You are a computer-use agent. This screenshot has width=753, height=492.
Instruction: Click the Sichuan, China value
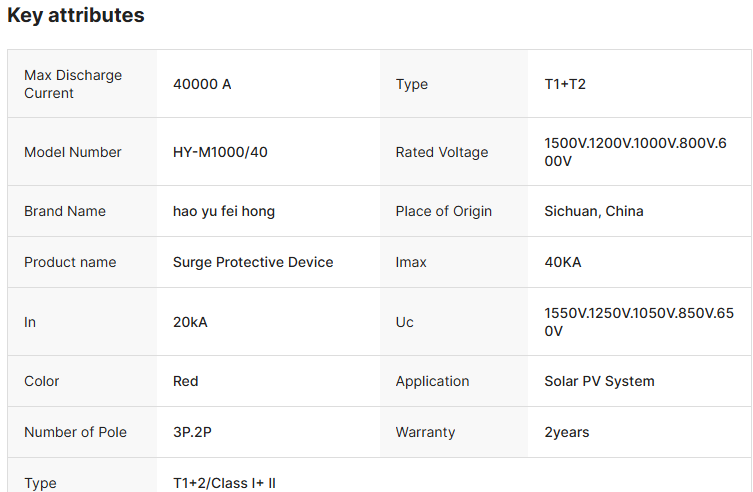pyautogui.click(x=594, y=211)
